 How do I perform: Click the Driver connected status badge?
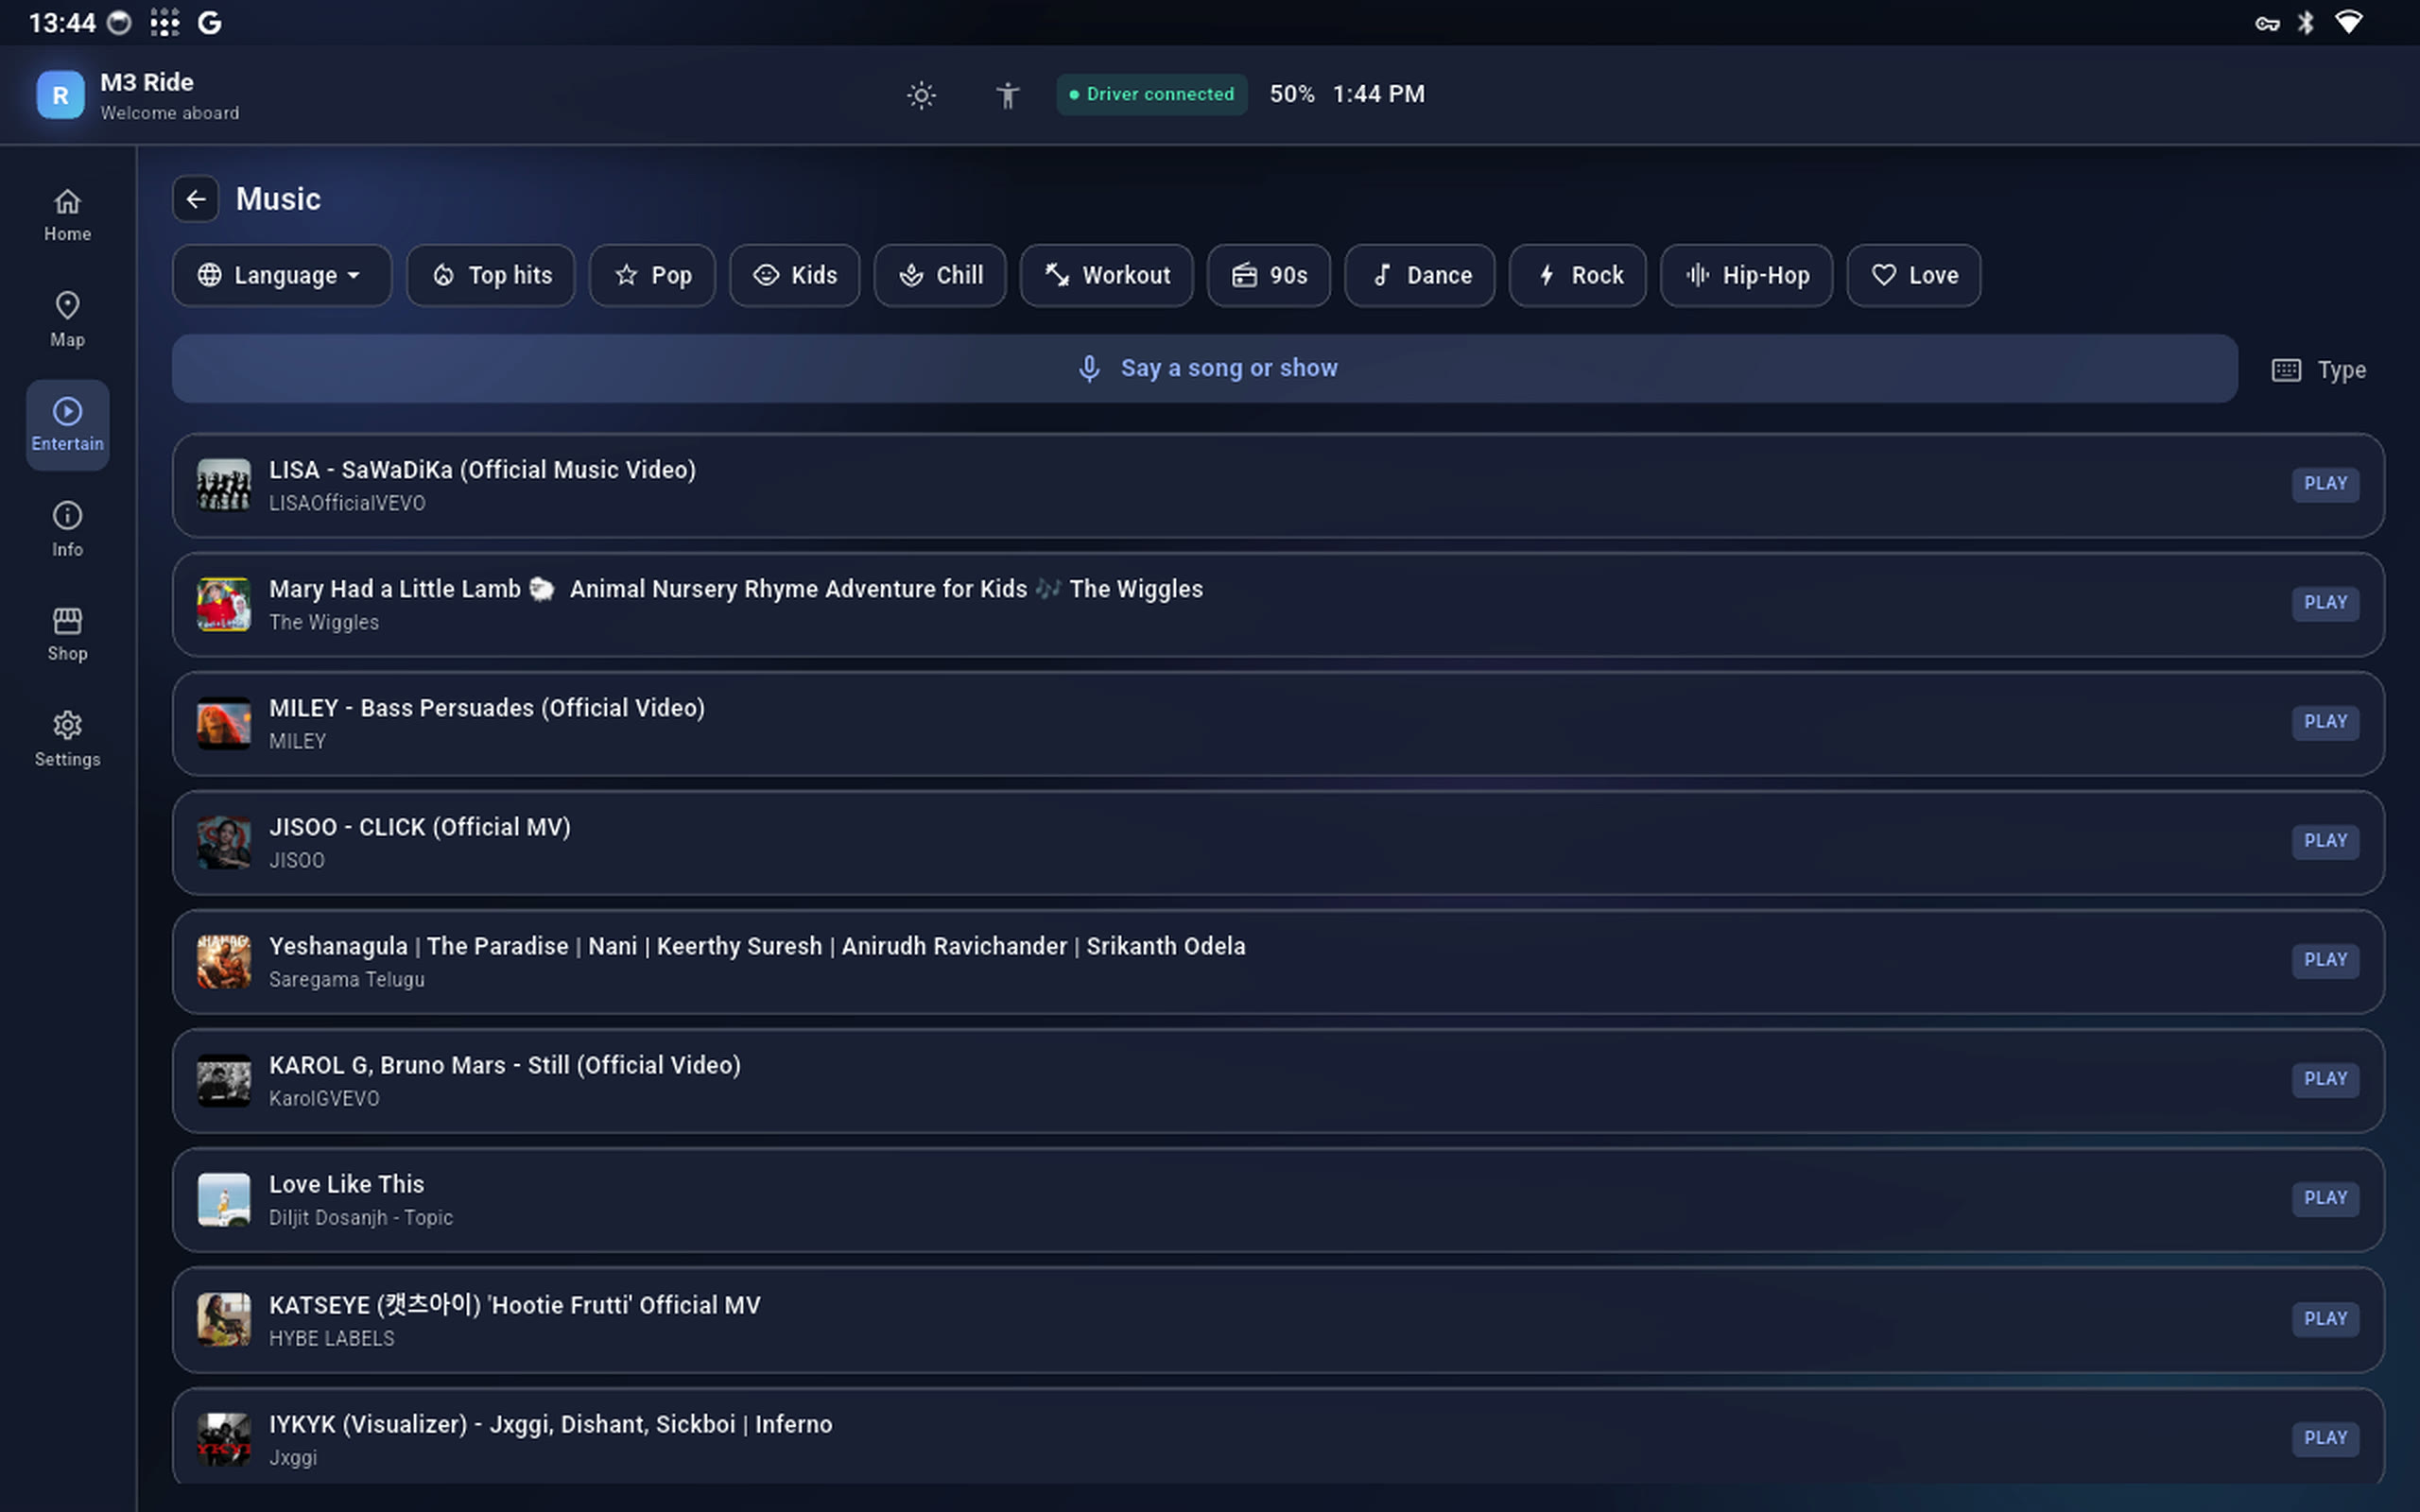[x=1151, y=94]
